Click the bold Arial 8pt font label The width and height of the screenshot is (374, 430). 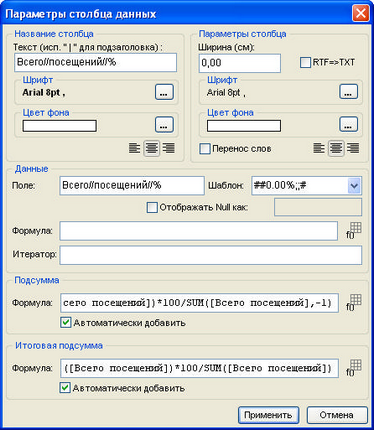tap(44, 93)
